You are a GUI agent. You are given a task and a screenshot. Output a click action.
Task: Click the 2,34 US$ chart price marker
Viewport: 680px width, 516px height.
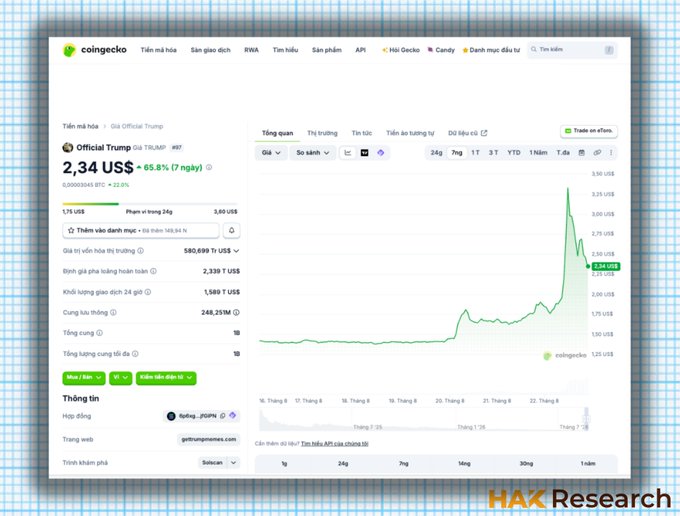point(606,266)
